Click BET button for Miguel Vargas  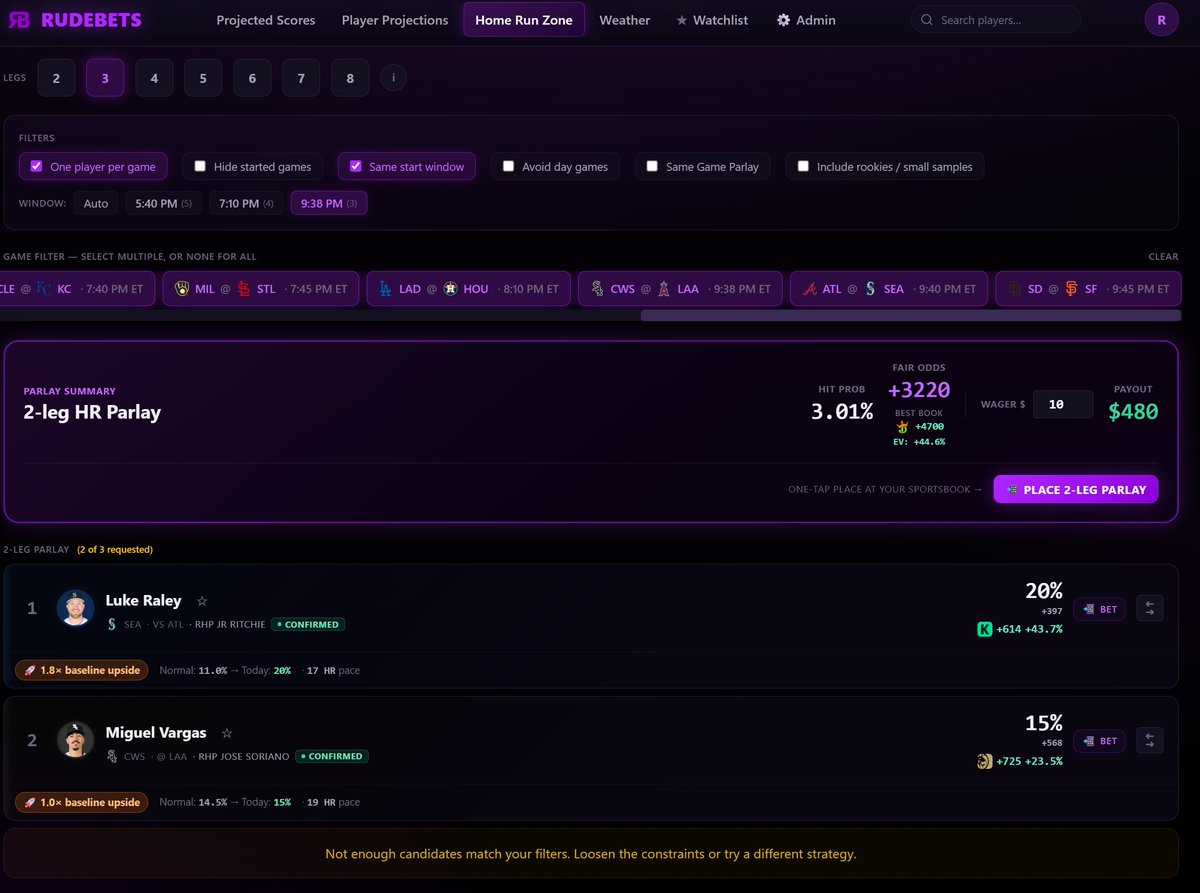1099,741
